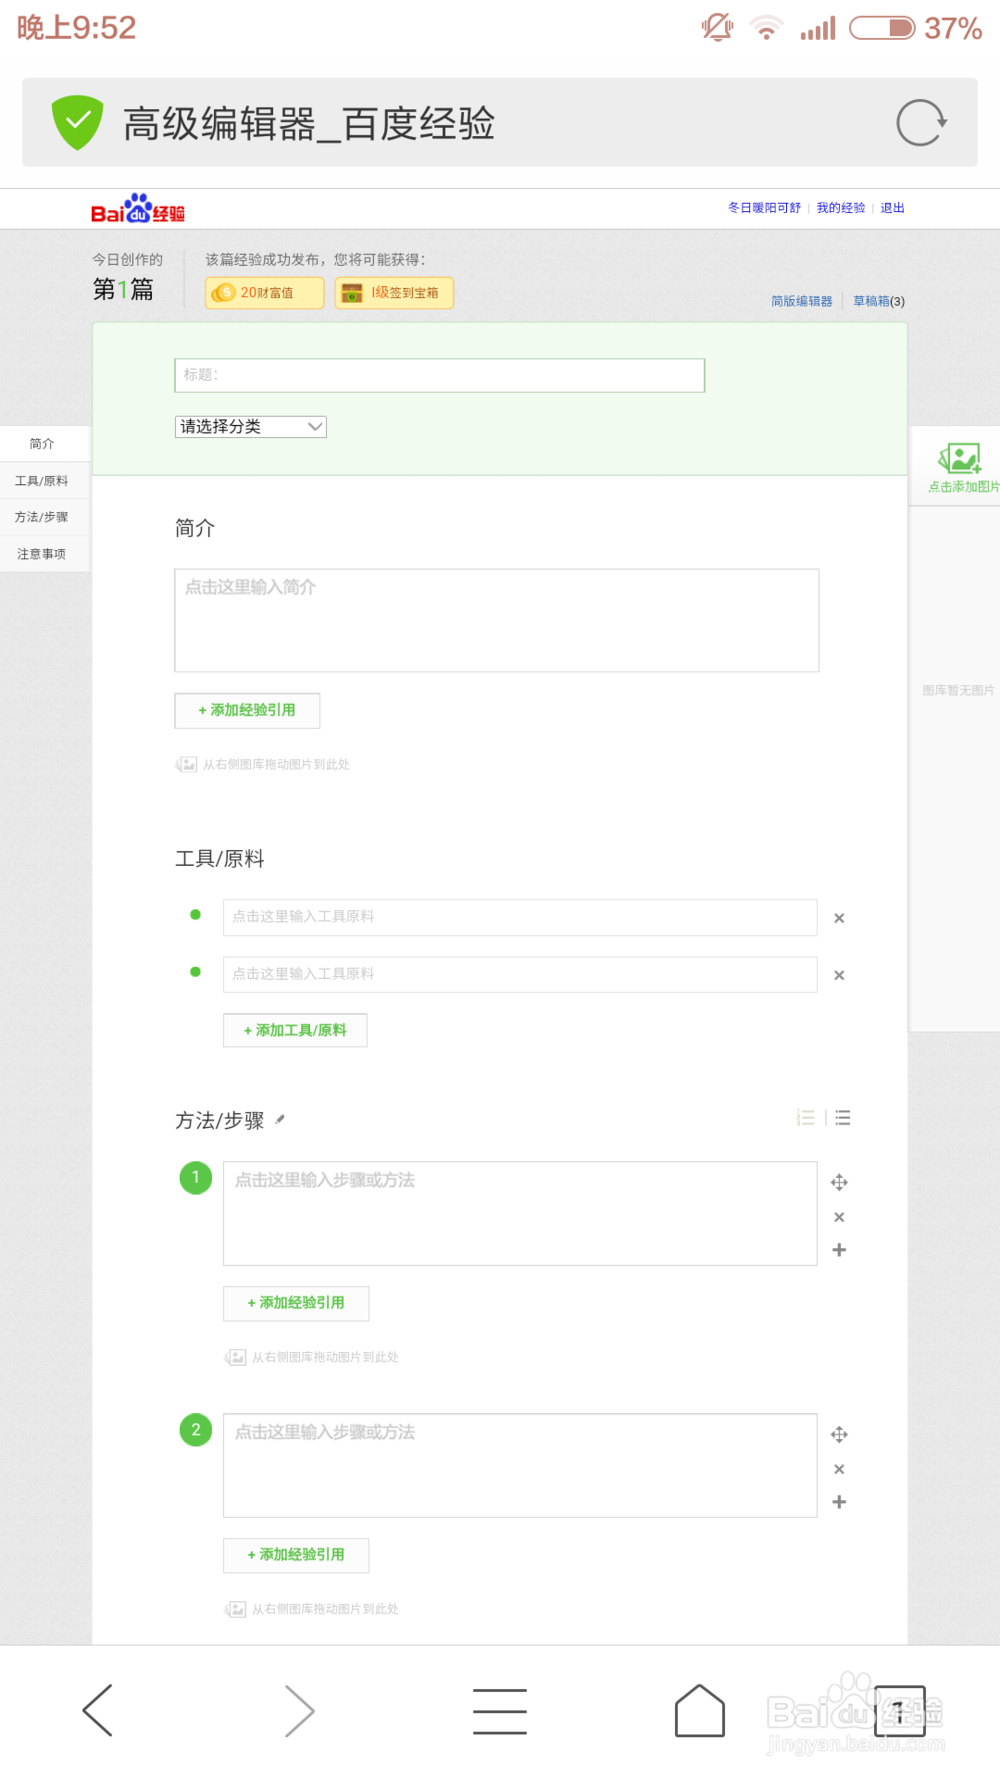This screenshot has width=1000, height=1778.
Task: Focus the second 工具原料 input field
Action: coord(520,975)
